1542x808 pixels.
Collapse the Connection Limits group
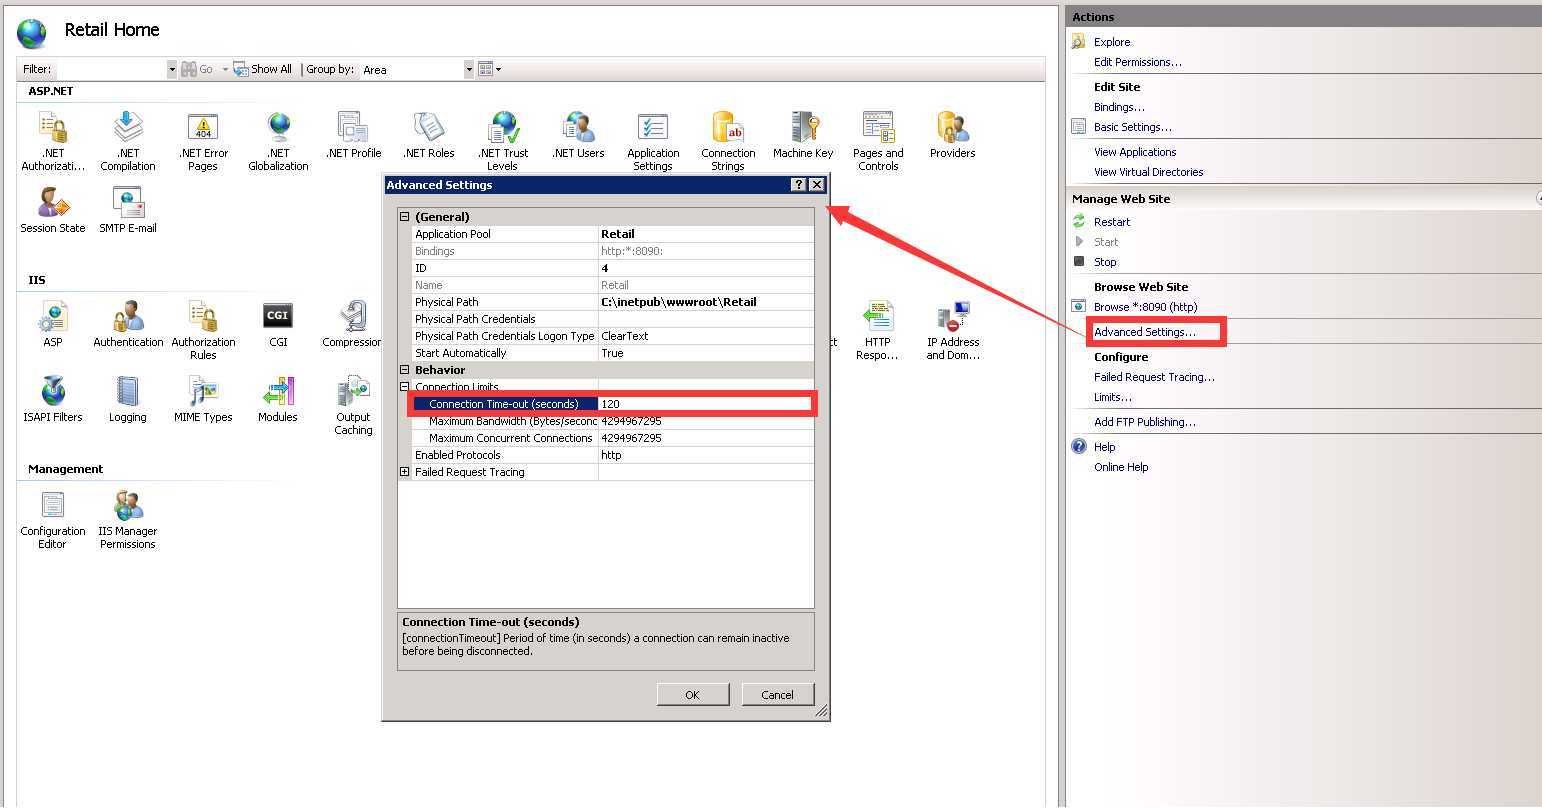(x=405, y=387)
